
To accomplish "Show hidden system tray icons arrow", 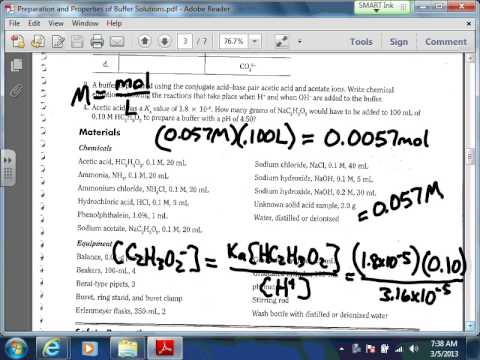I will tap(342, 349).
